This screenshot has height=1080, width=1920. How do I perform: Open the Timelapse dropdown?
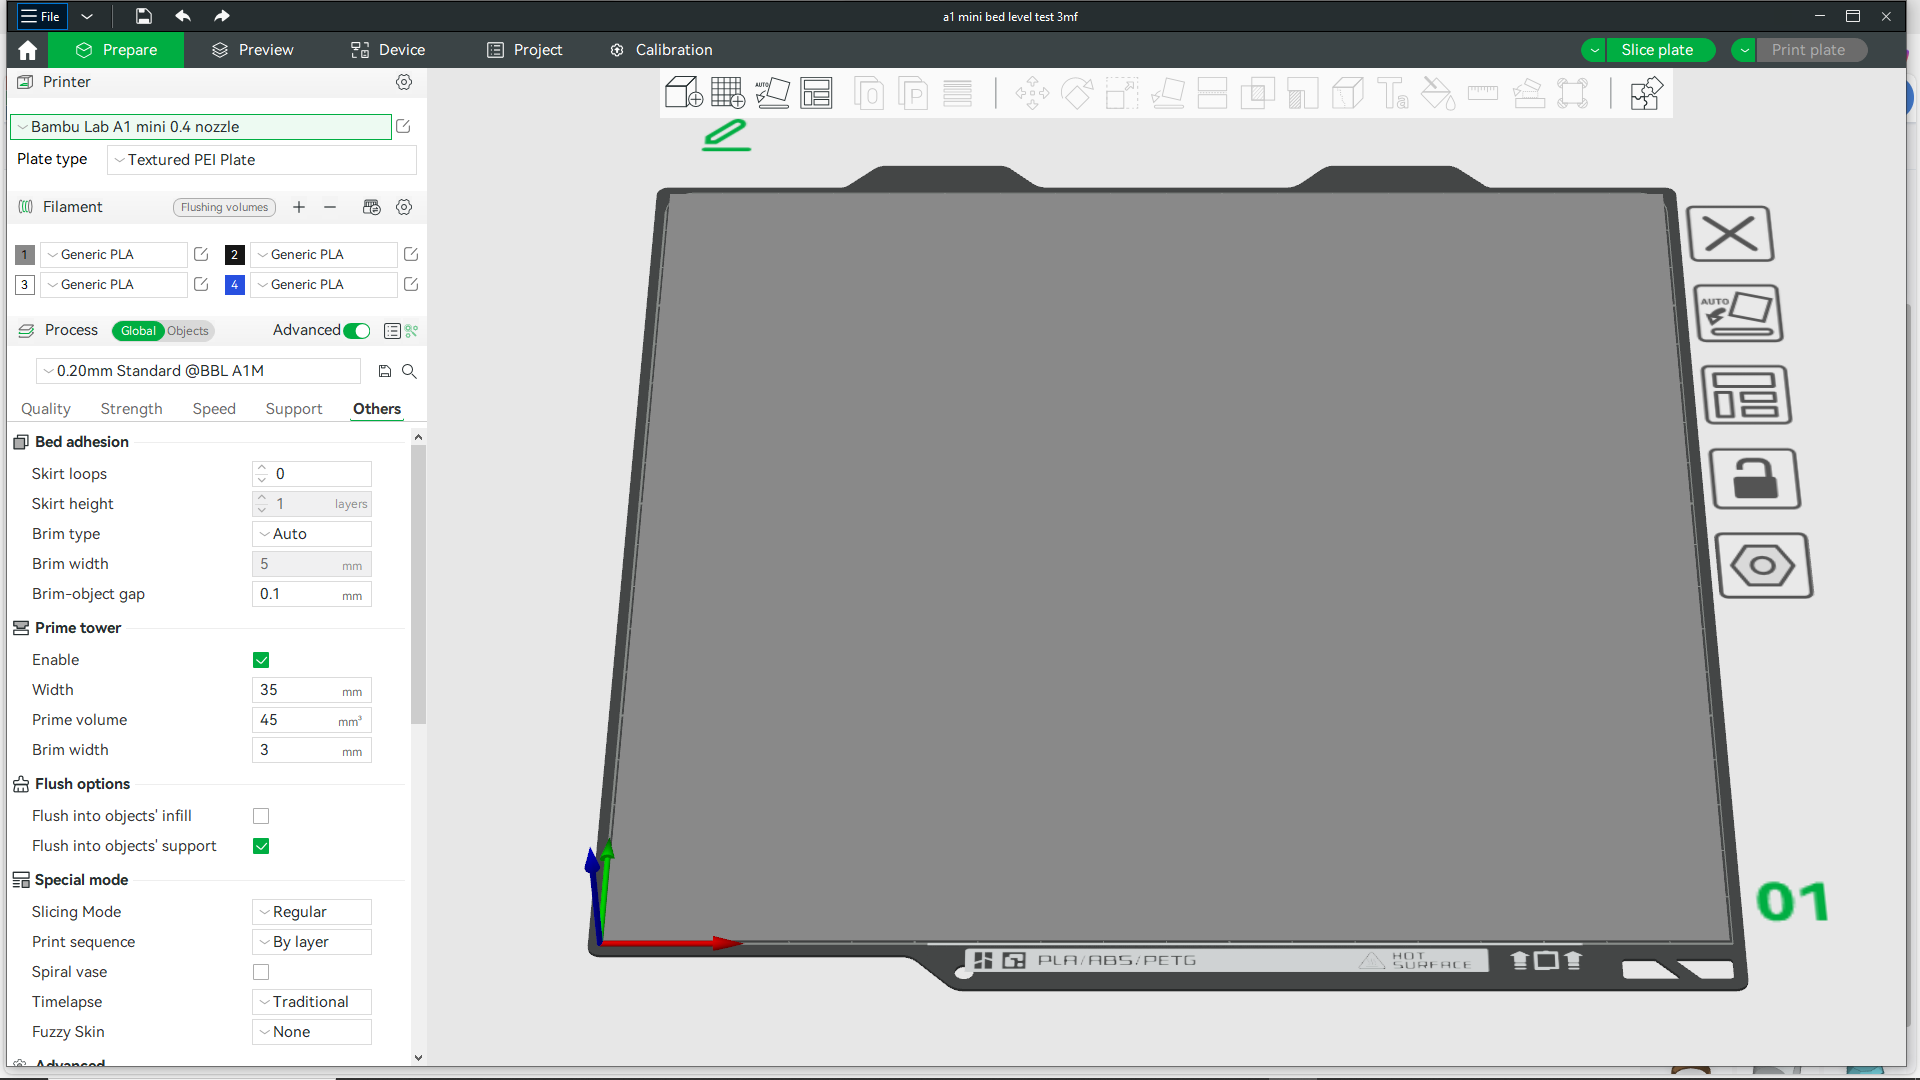tap(311, 1002)
